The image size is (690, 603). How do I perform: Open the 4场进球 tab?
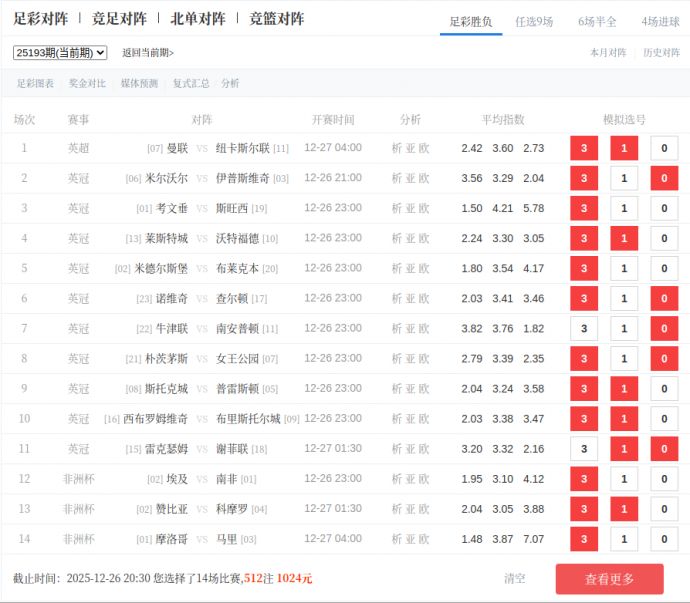[x=660, y=21]
